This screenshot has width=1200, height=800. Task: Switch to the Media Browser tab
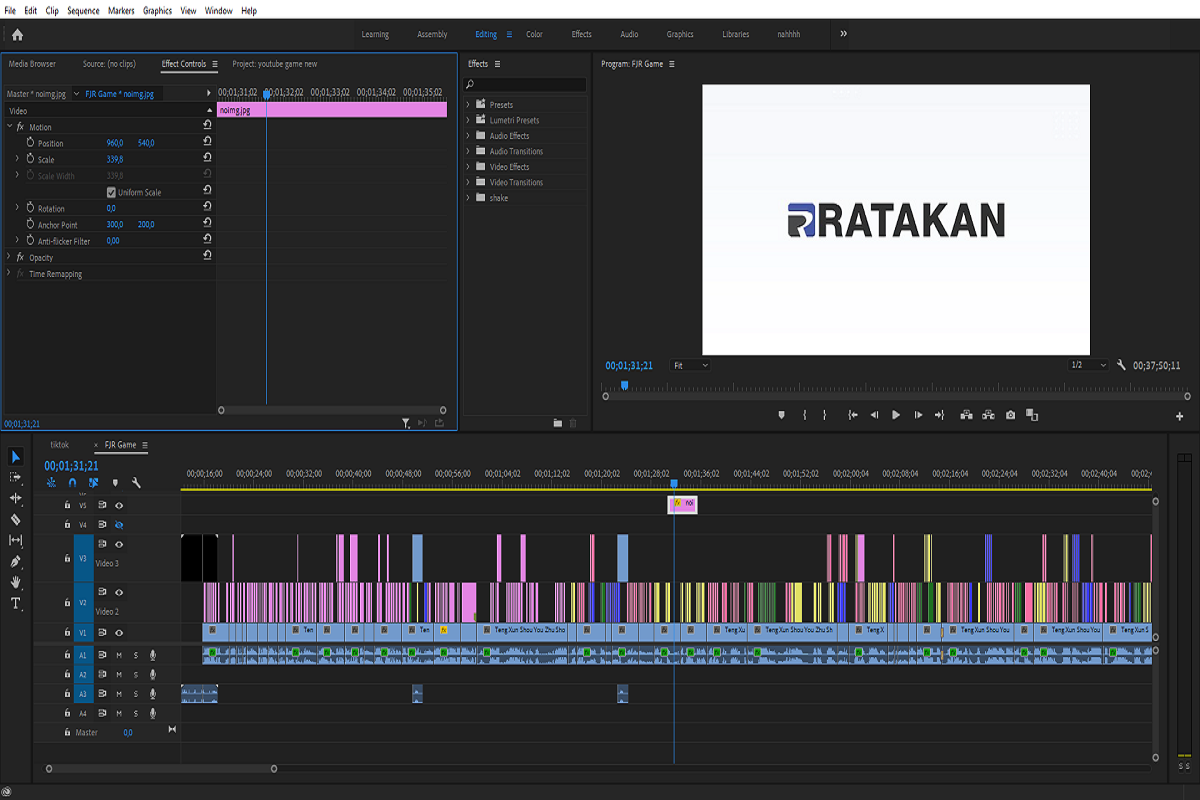tap(32, 64)
